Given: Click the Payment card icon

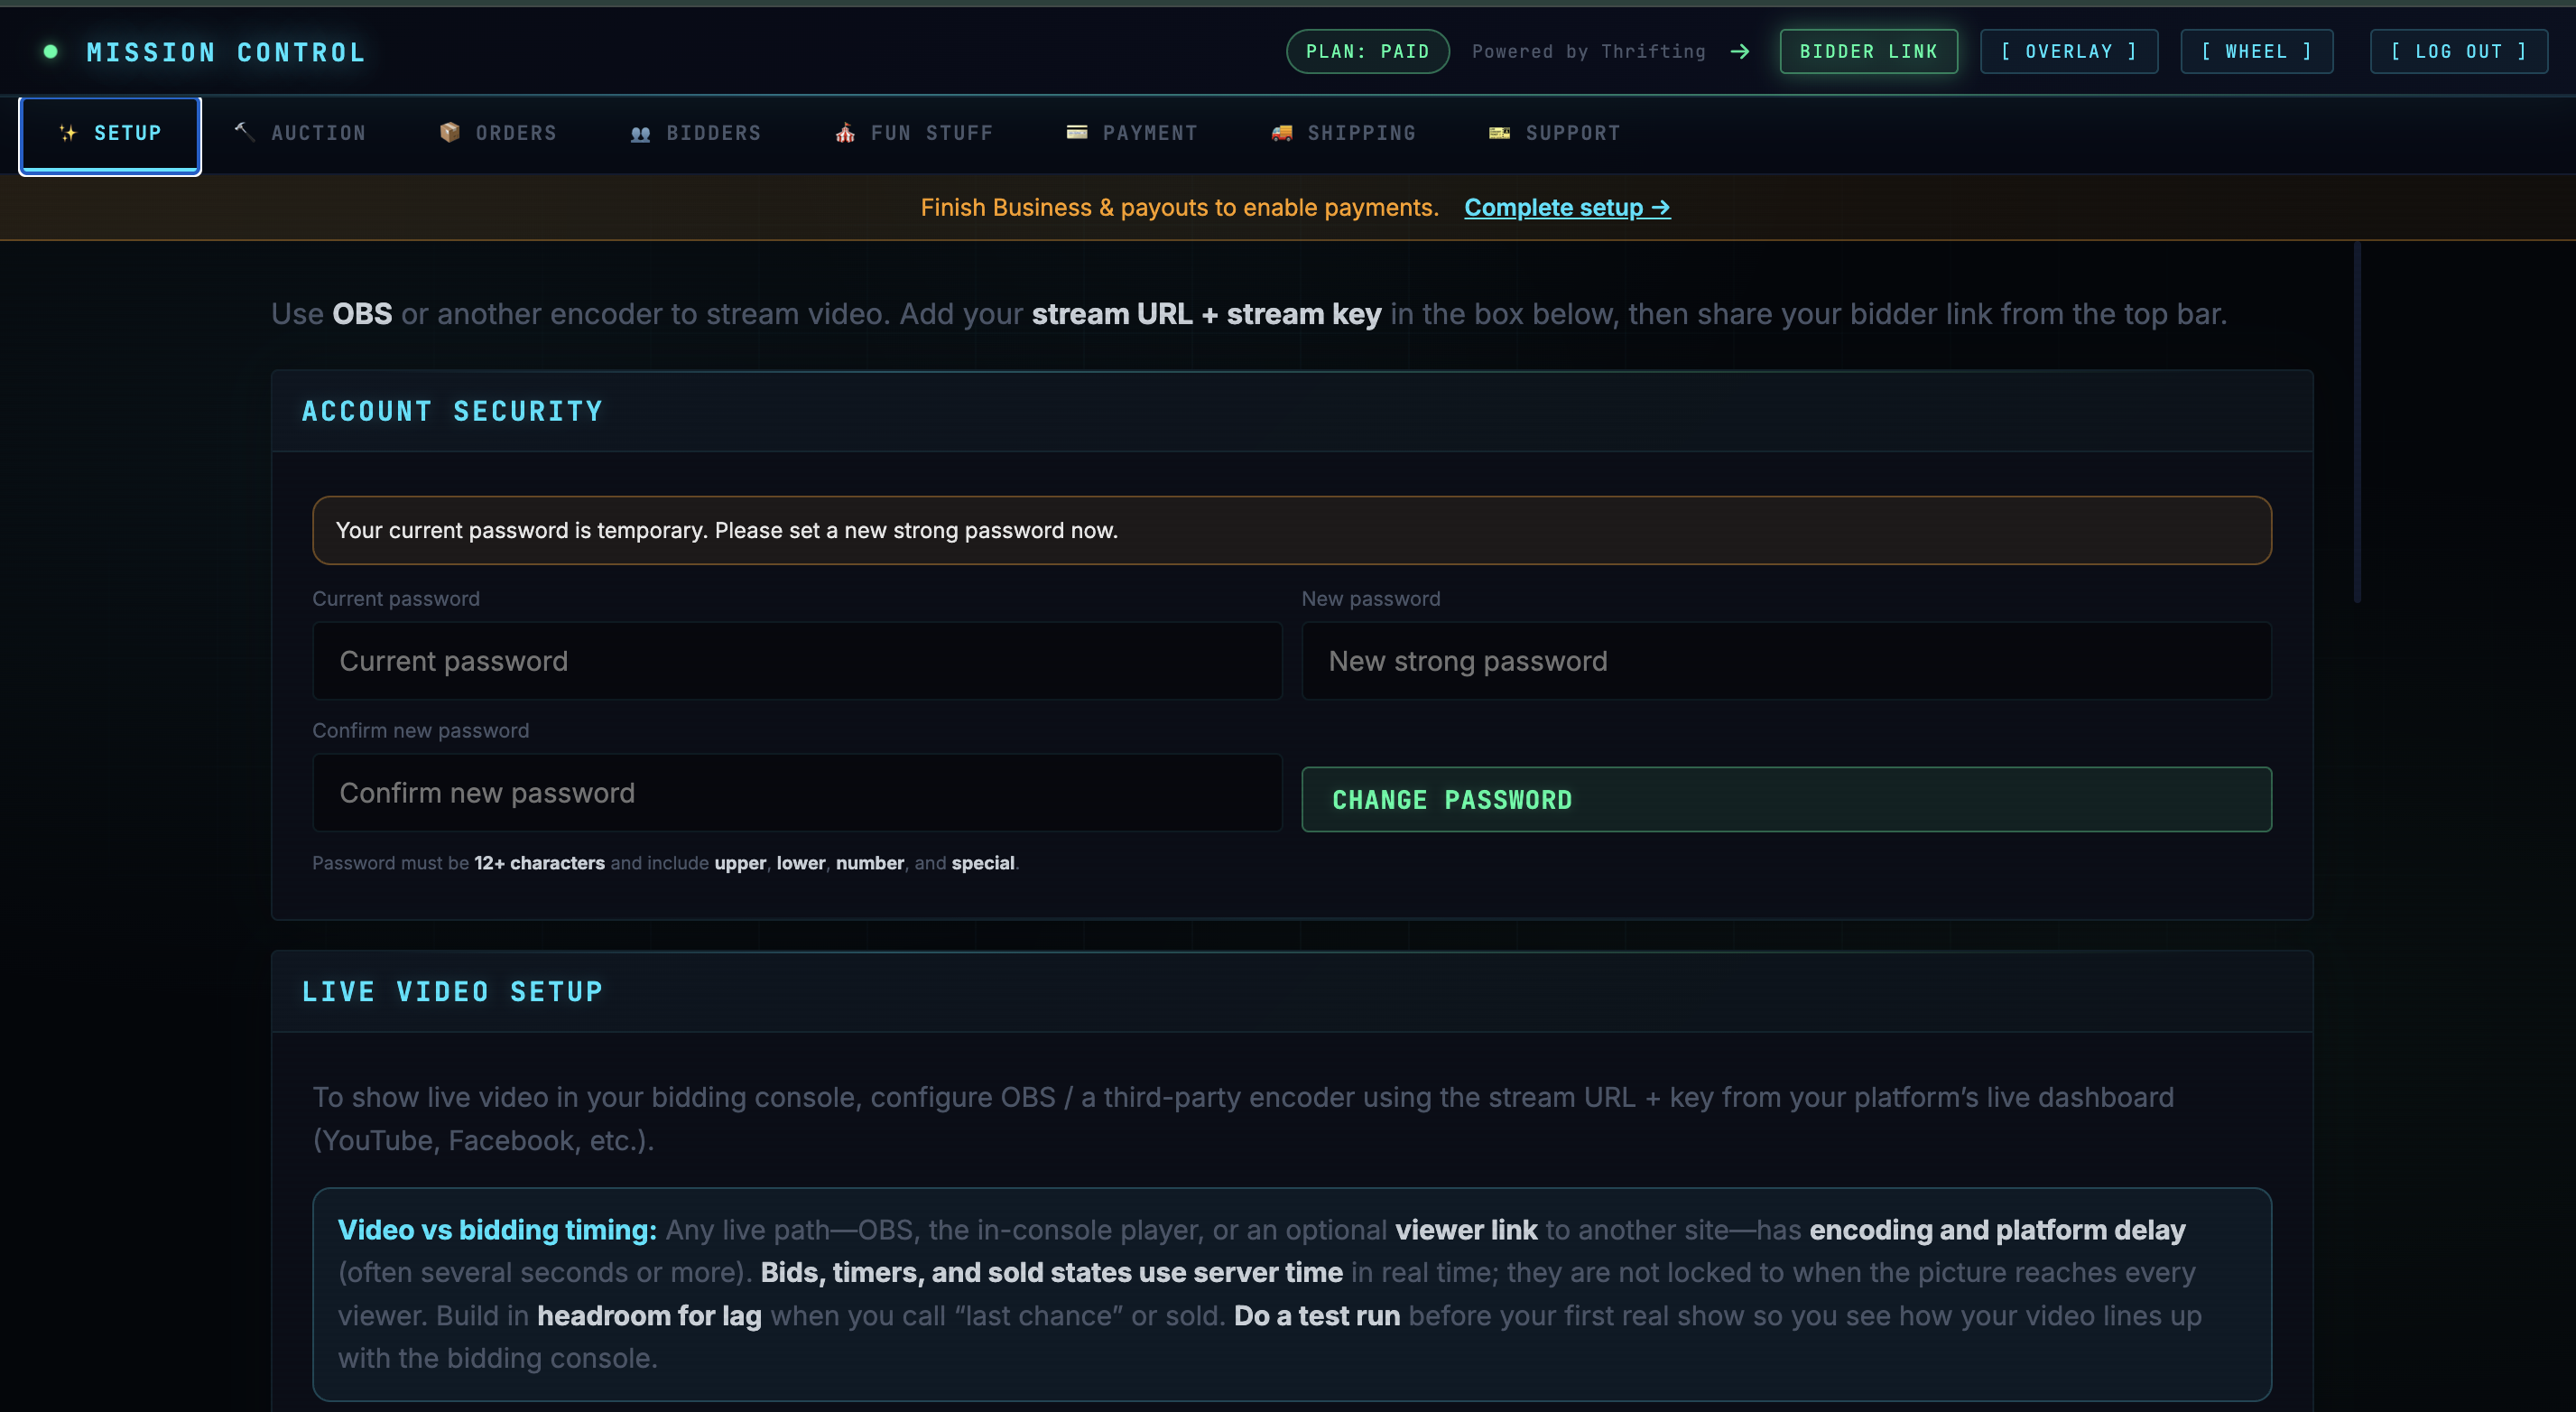Looking at the screenshot, I should tap(1077, 132).
